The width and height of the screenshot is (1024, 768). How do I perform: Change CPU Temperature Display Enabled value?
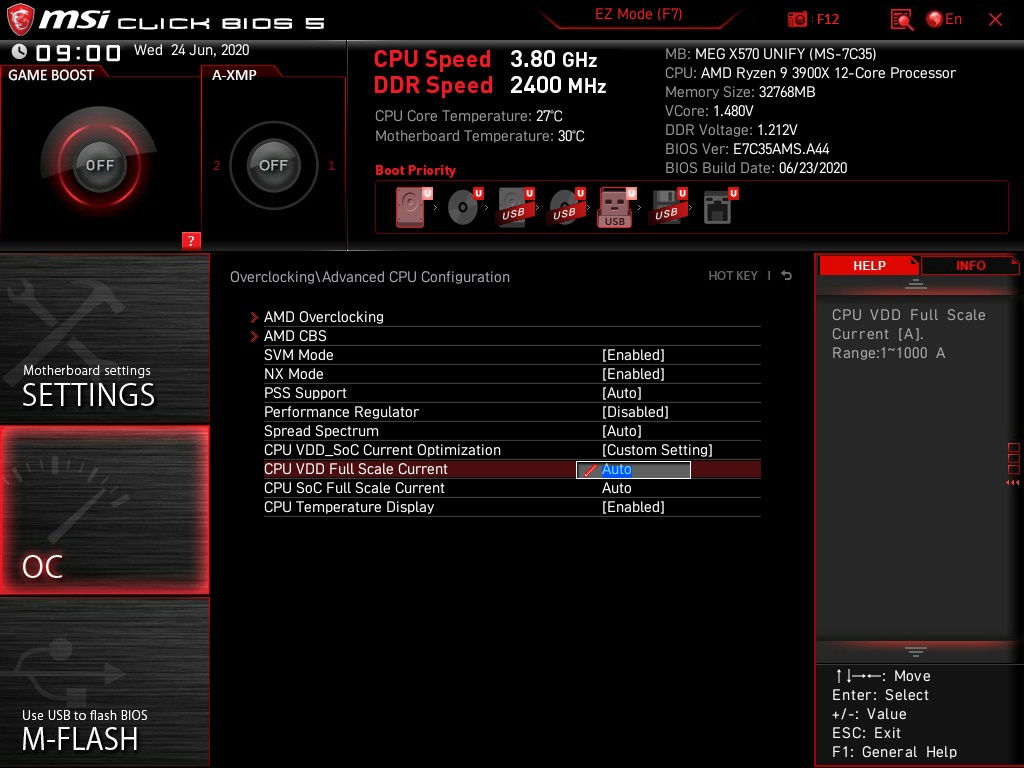point(633,507)
